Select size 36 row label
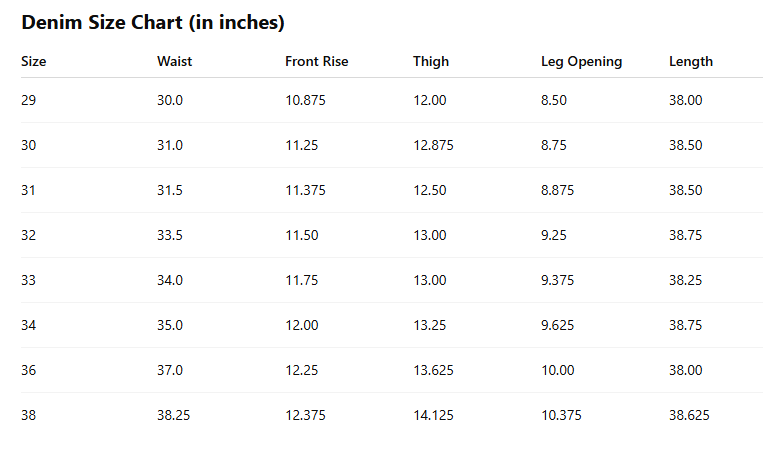This screenshot has width=763, height=460. pyautogui.click(x=28, y=370)
